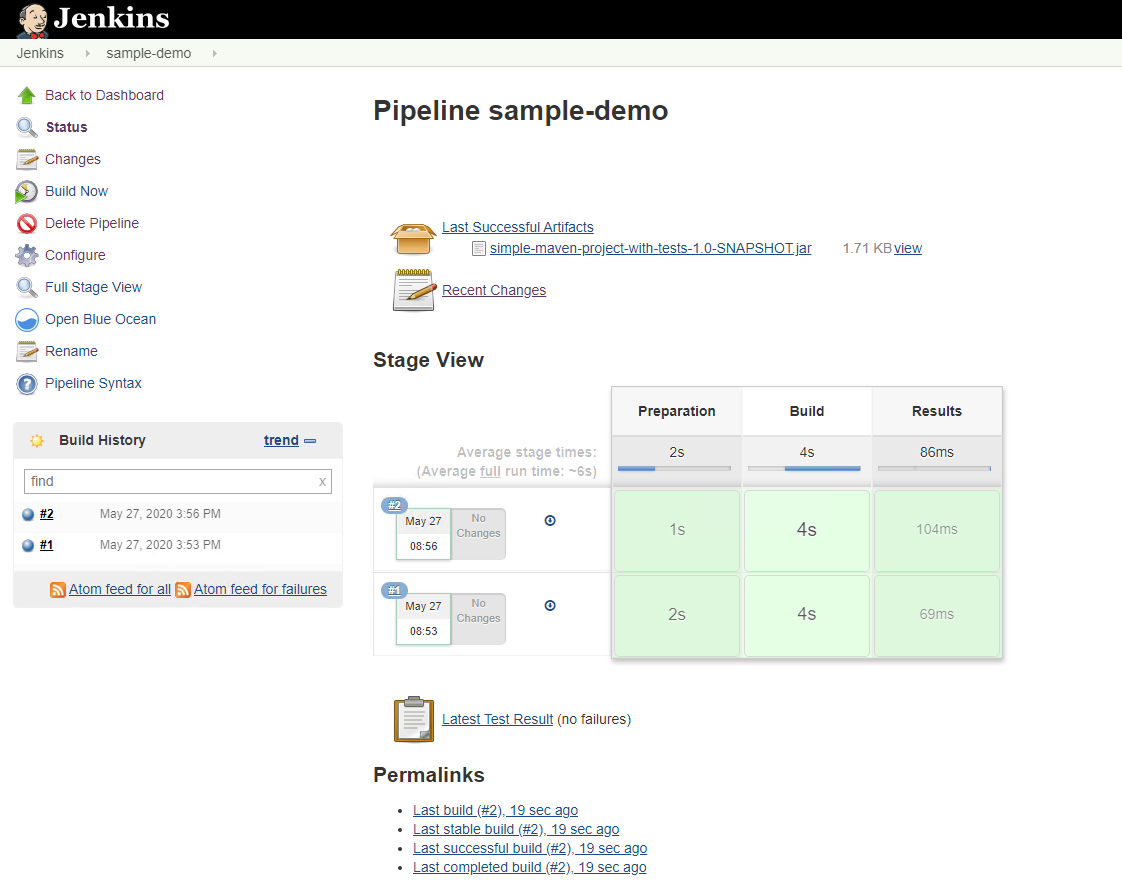Open Full Stage View
The height and width of the screenshot is (888, 1122).
(x=94, y=288)
